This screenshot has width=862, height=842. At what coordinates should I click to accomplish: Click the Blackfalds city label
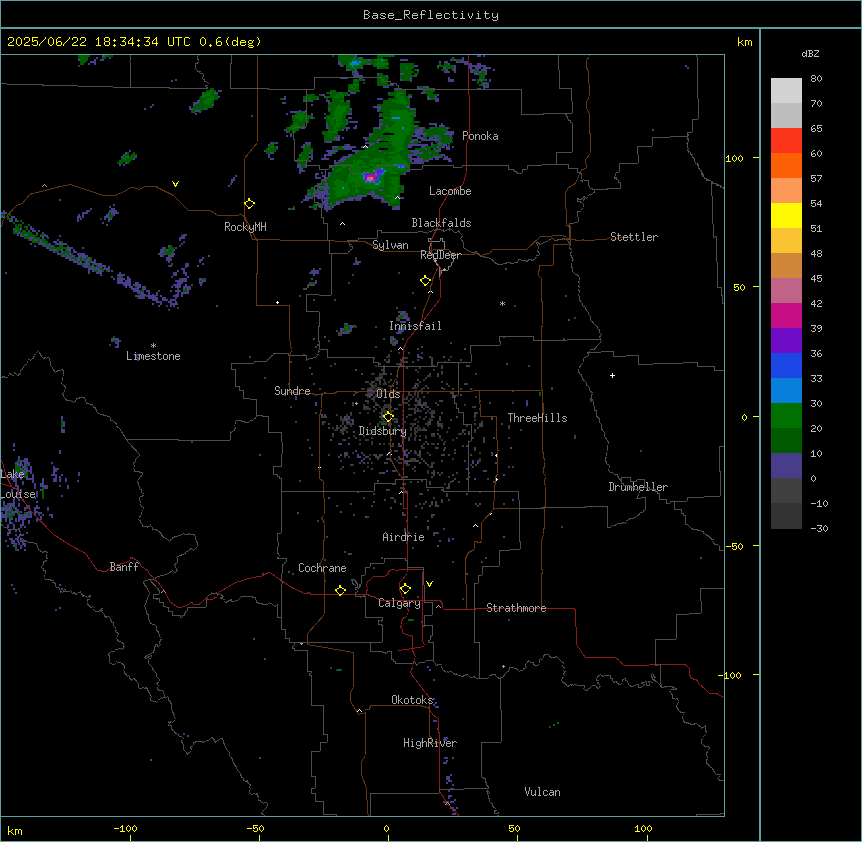pyautogui.click(x=441, y=223)
